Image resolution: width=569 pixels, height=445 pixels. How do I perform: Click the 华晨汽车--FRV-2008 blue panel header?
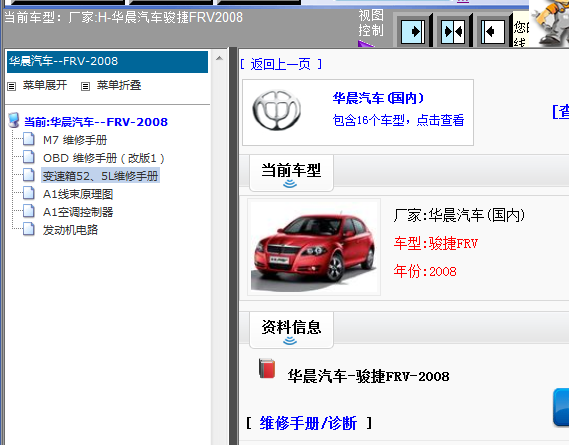point(107,62)
